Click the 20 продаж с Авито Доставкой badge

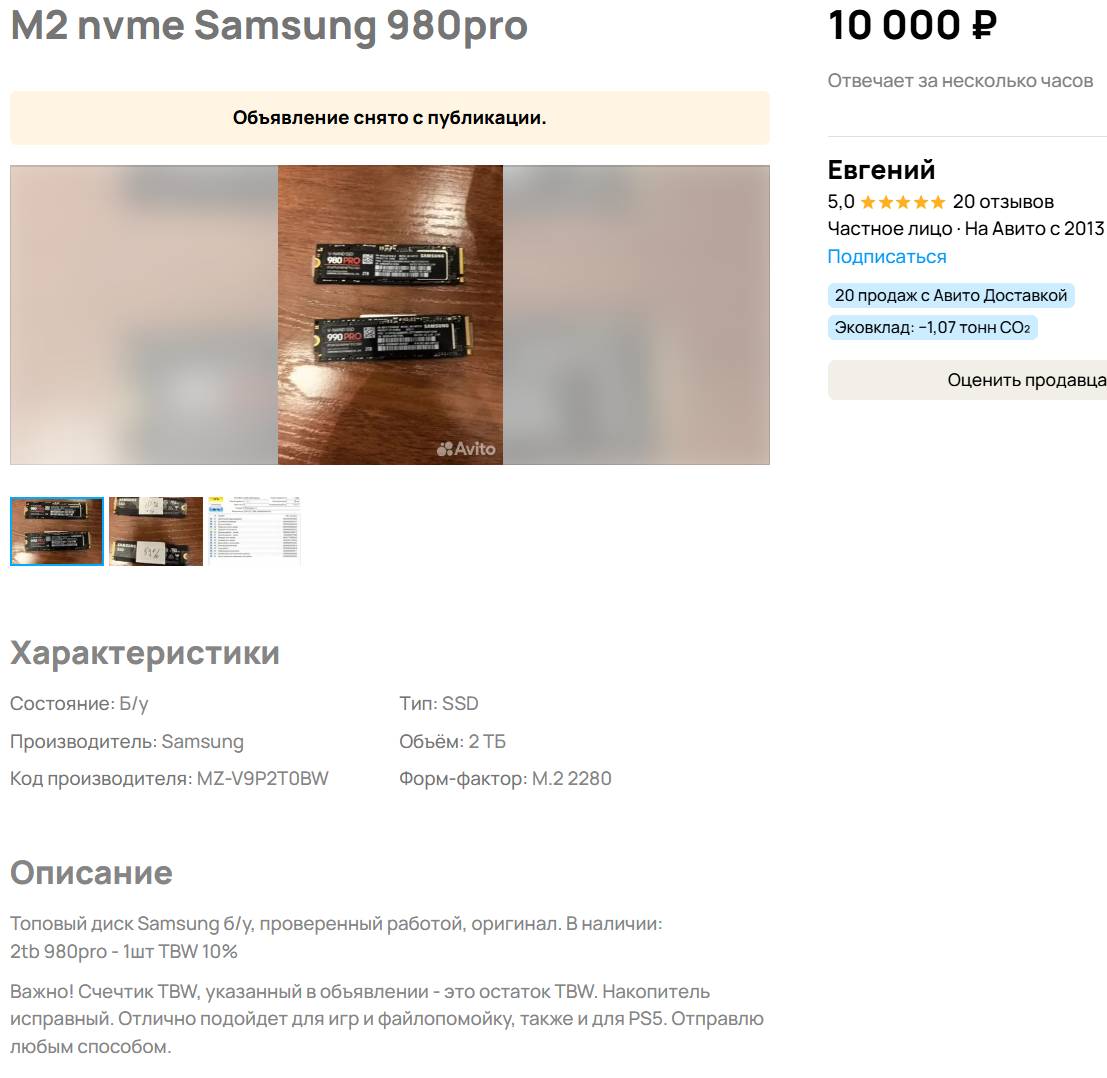[950, 295]
